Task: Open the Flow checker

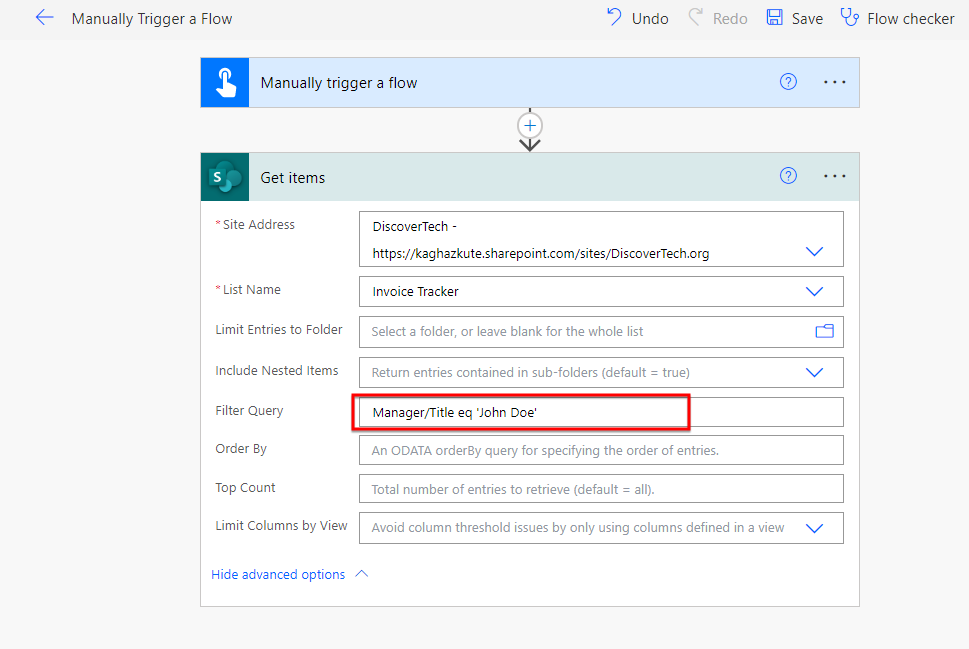Action: click(x=897, y=18)
